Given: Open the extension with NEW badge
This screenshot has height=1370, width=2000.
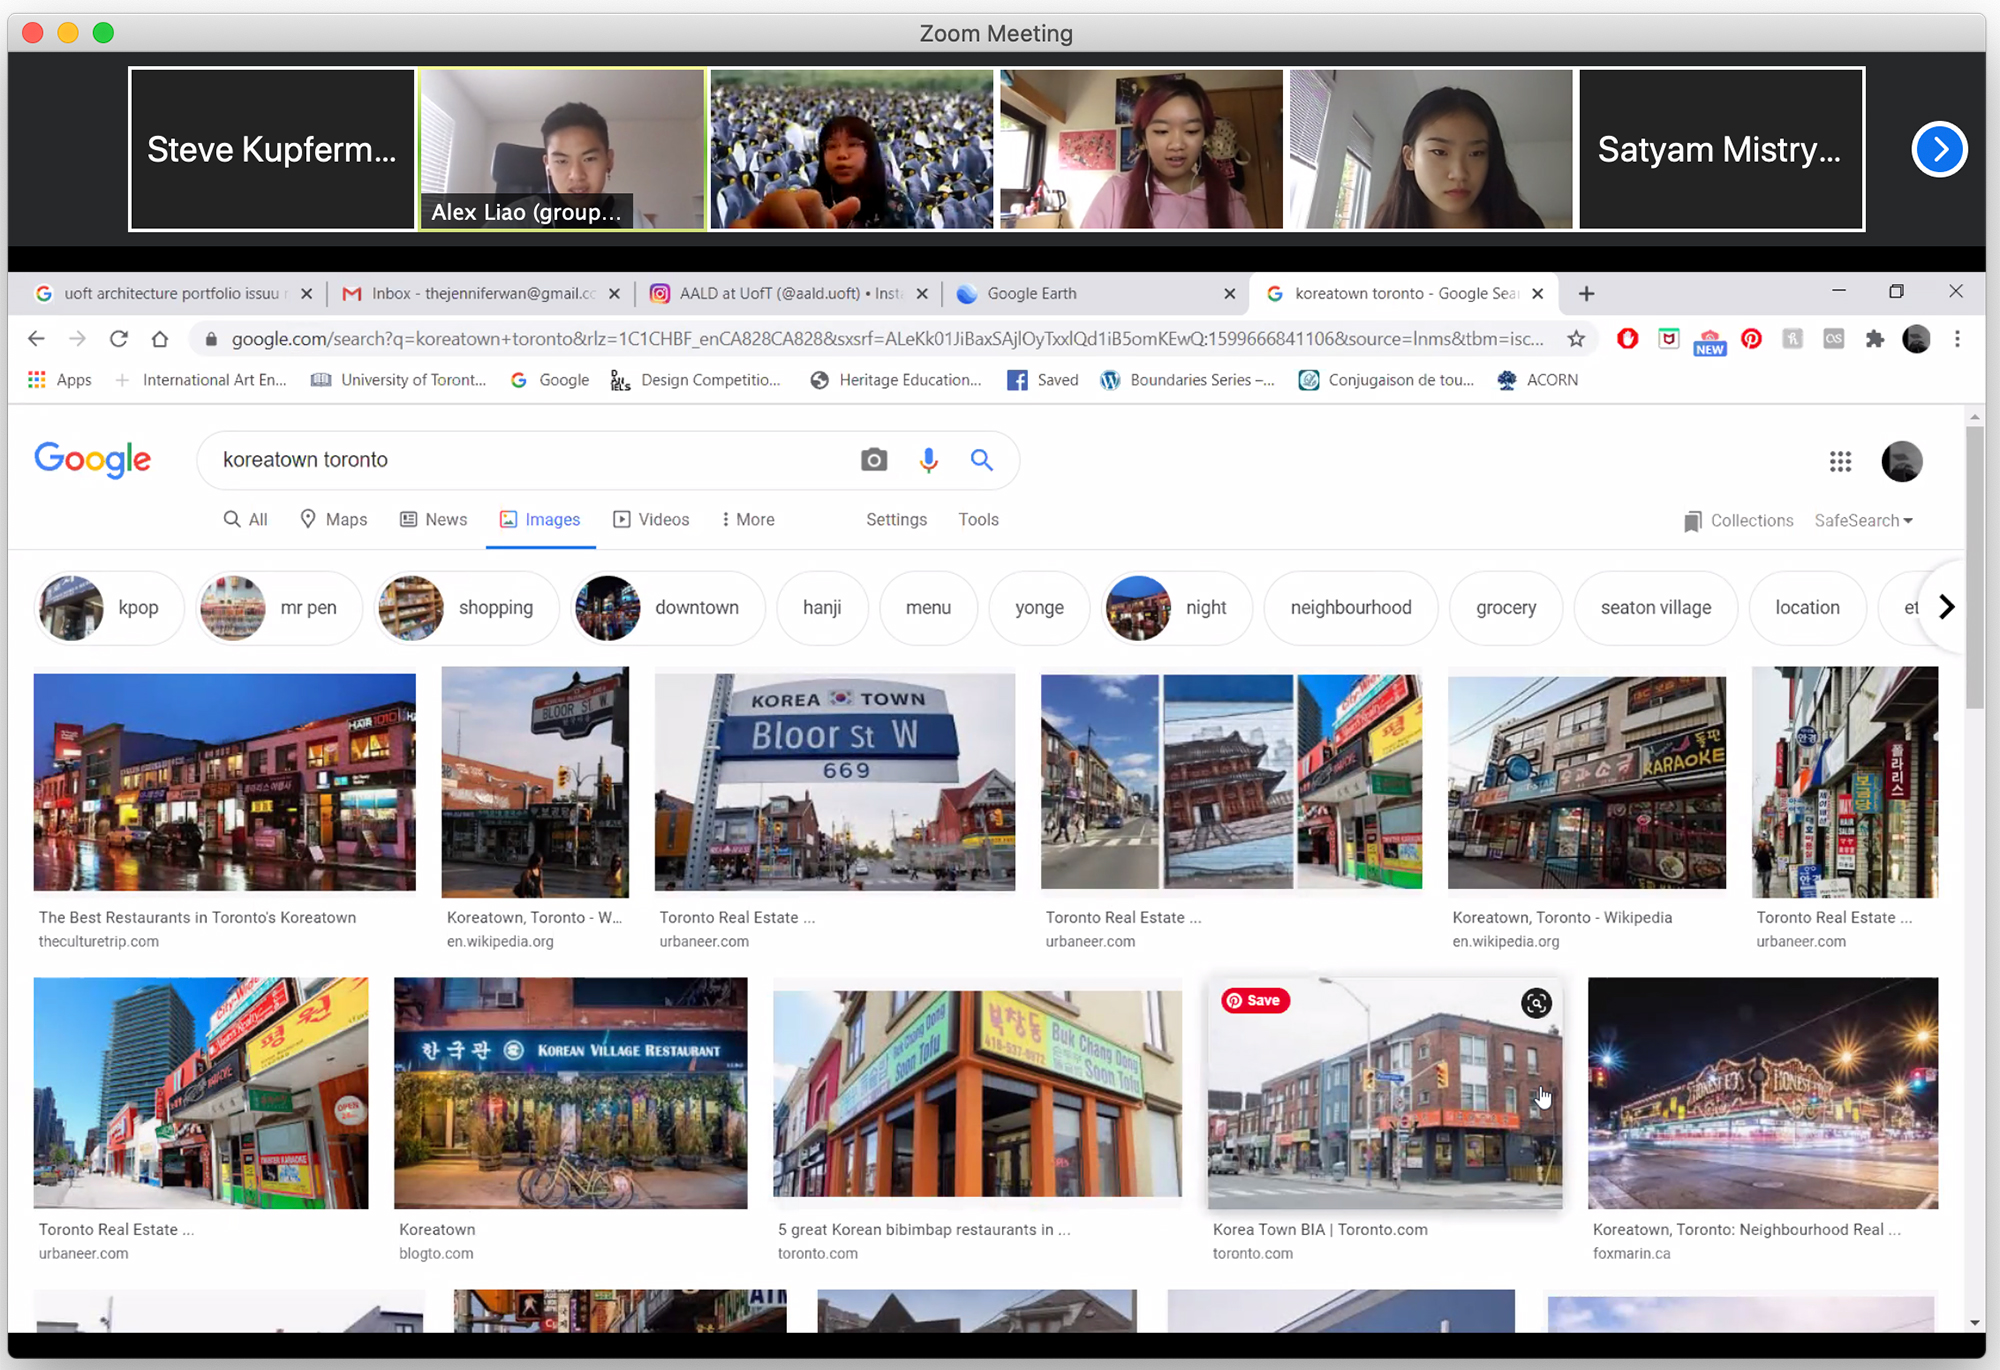Looking at the screenshot, I should tap(1709, 341).
